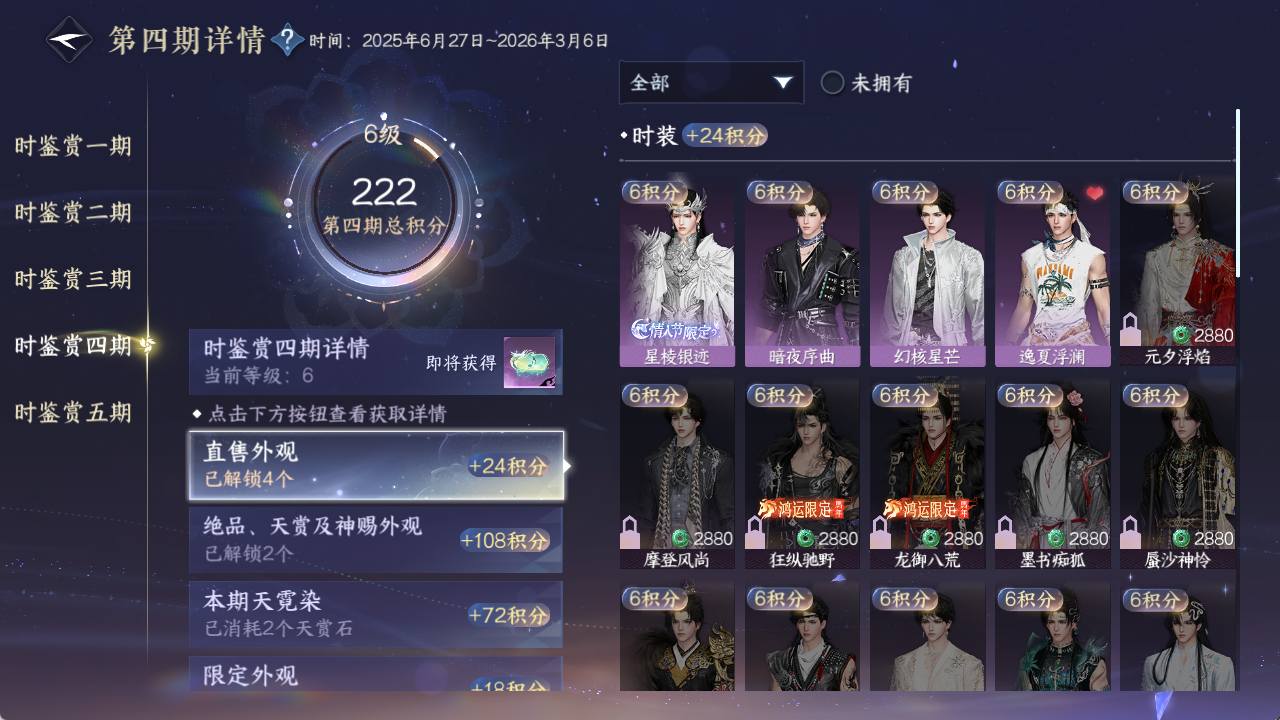Click the 时鉴赏四期详情 panel

pyautogui.click(x=376, y=362)
